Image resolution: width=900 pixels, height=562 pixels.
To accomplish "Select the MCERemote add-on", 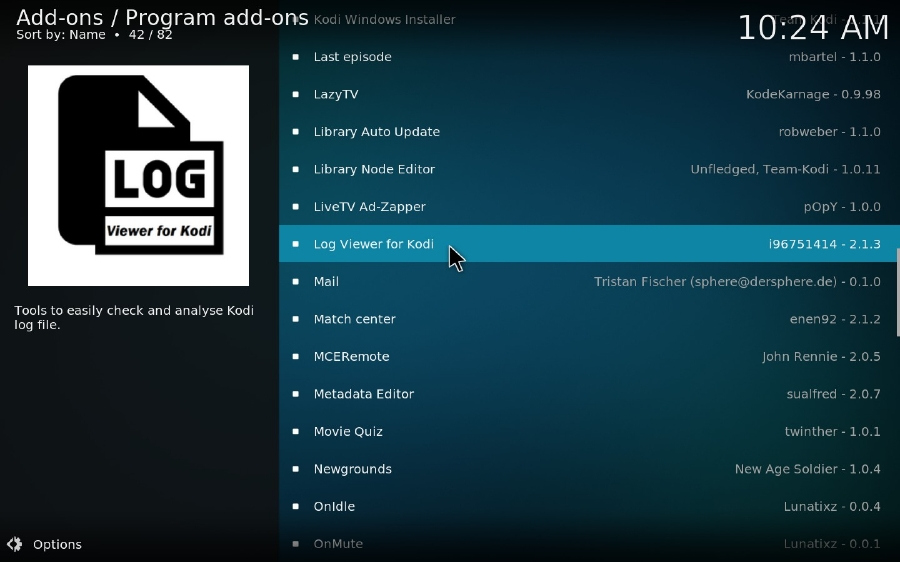I will point(589,356).
